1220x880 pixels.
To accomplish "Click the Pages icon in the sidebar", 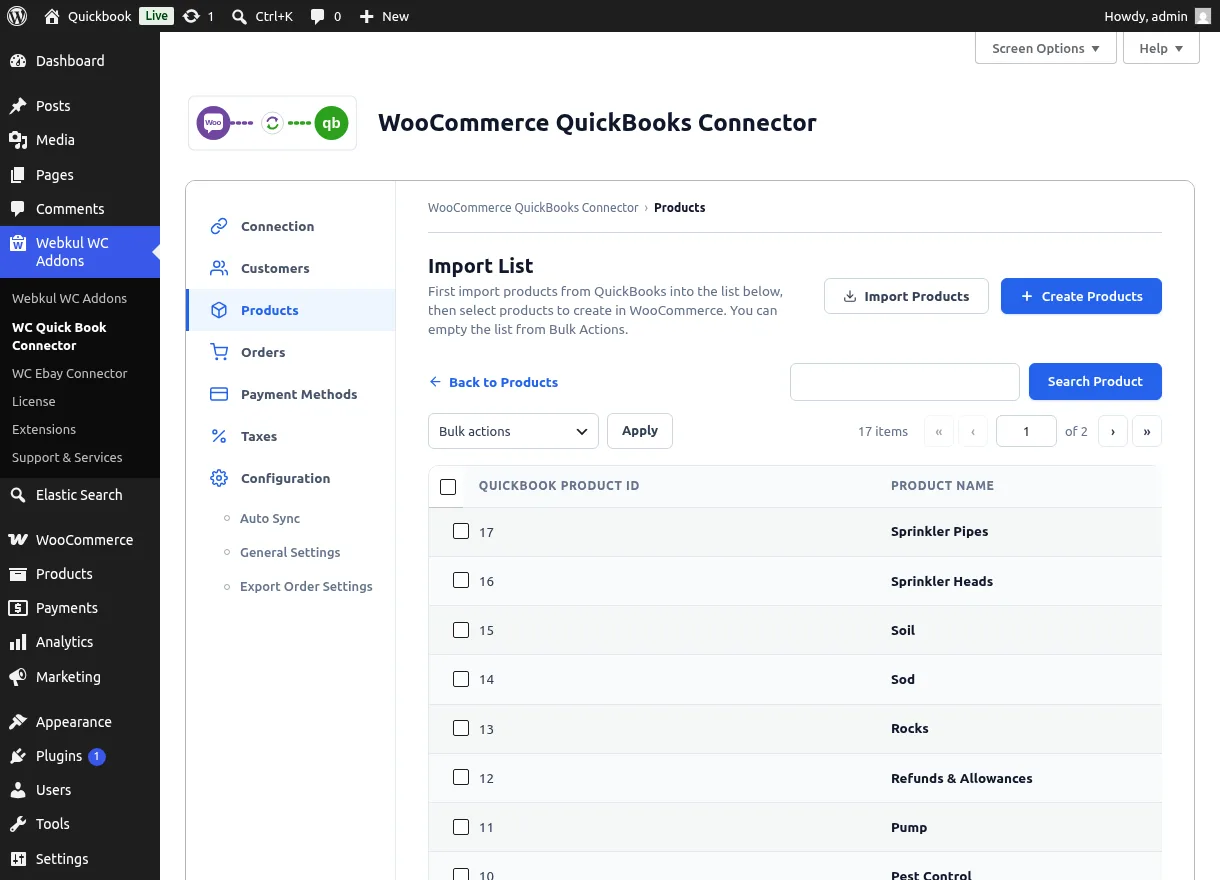I will coord(18,175).
